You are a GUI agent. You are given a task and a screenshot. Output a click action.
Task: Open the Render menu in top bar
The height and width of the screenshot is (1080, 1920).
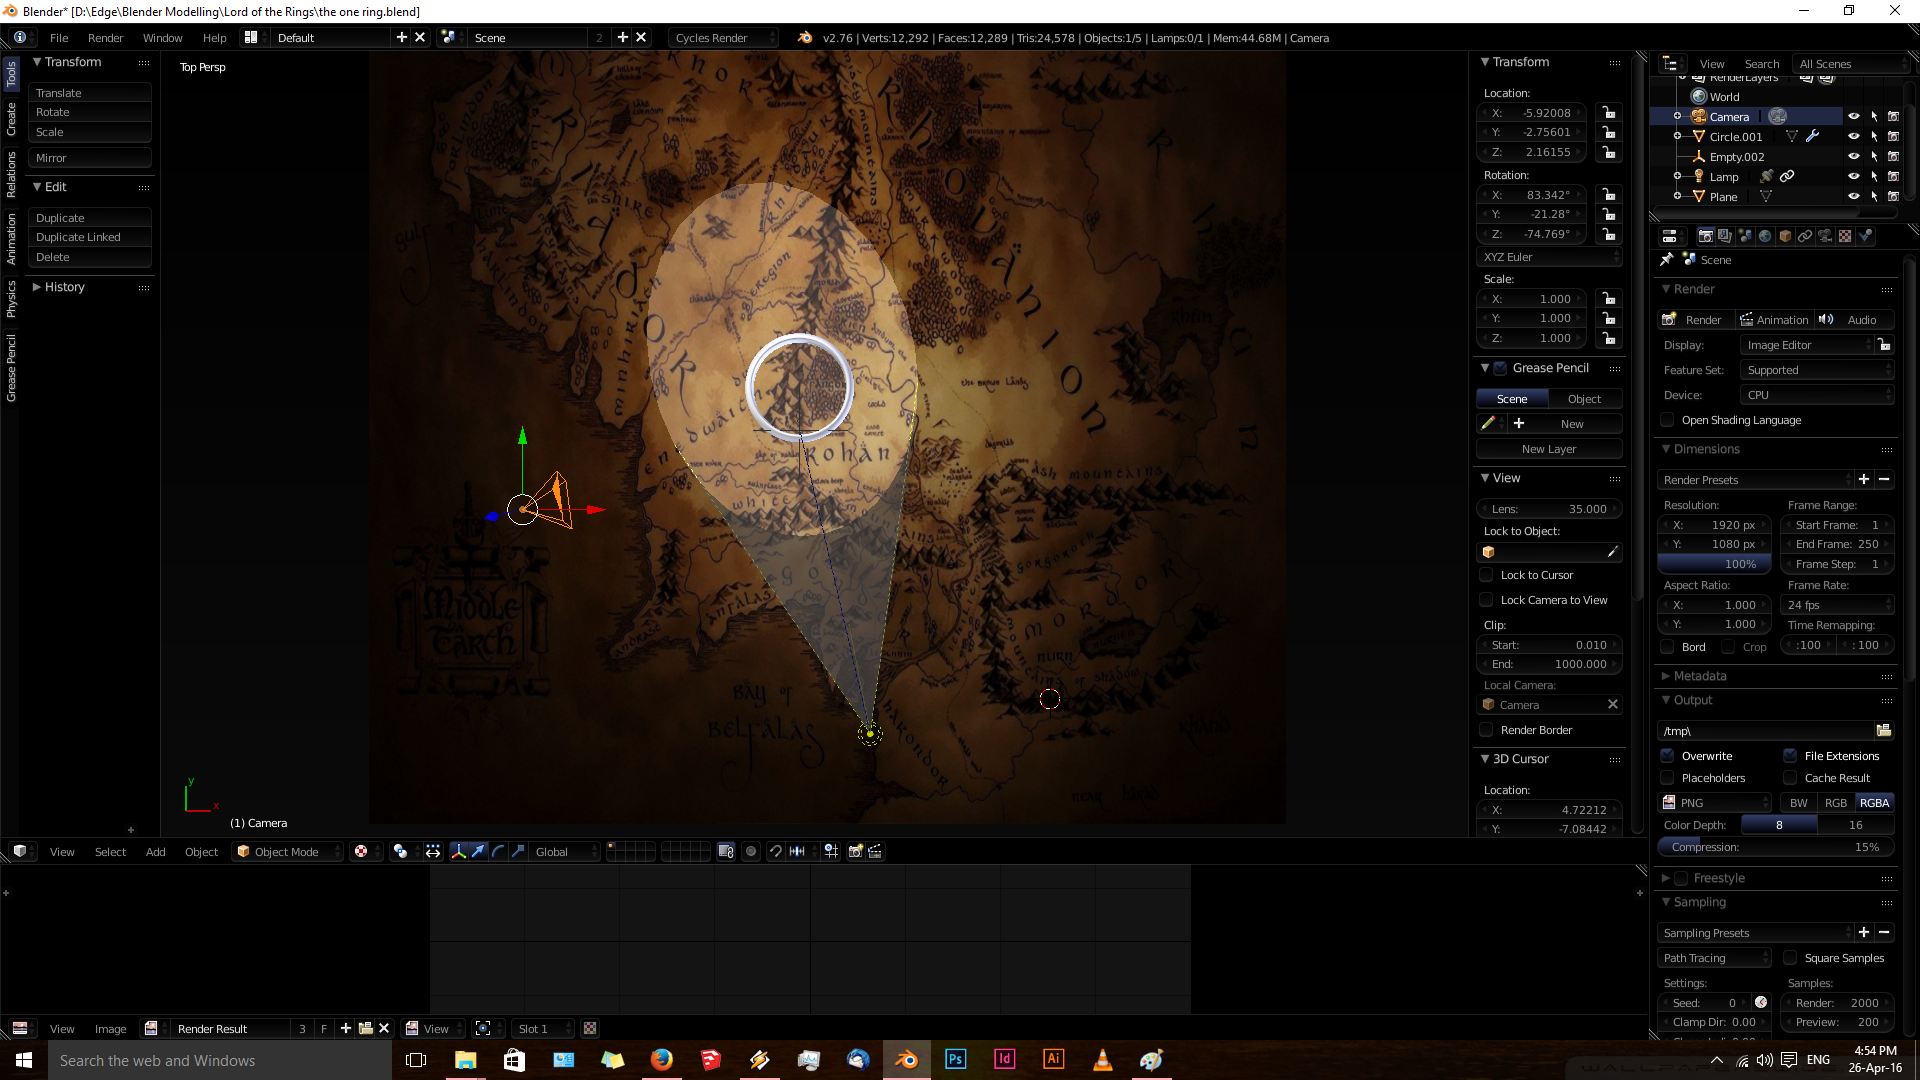click(x=105, y=38)
